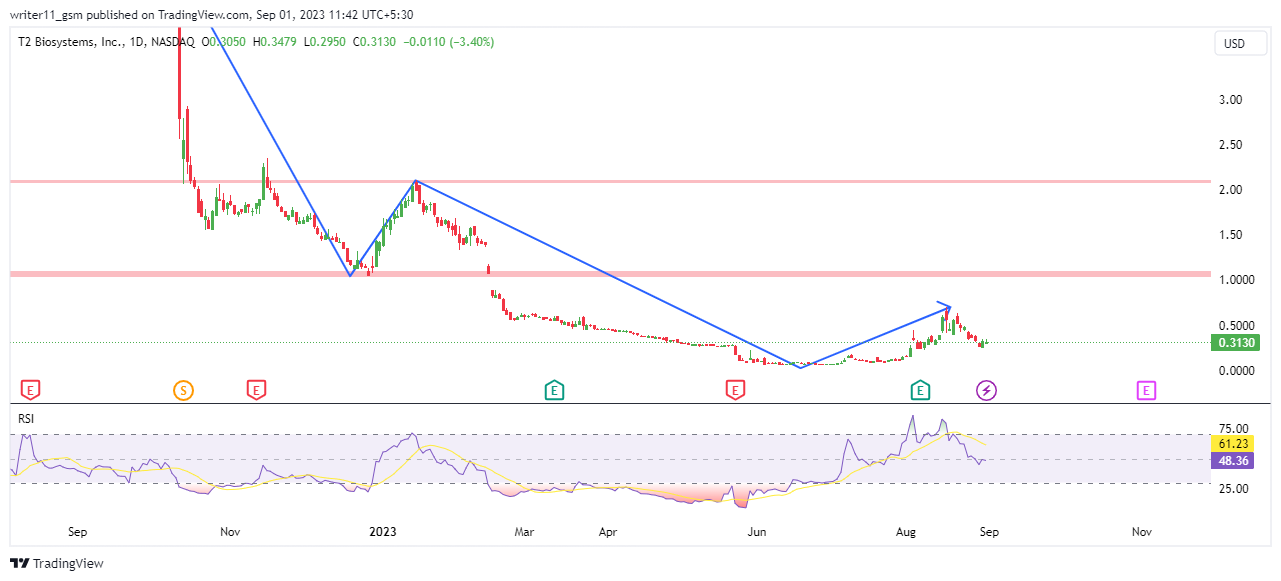Click the Mar time axis label
This screenshot has width=1281, height=581.
524,533
